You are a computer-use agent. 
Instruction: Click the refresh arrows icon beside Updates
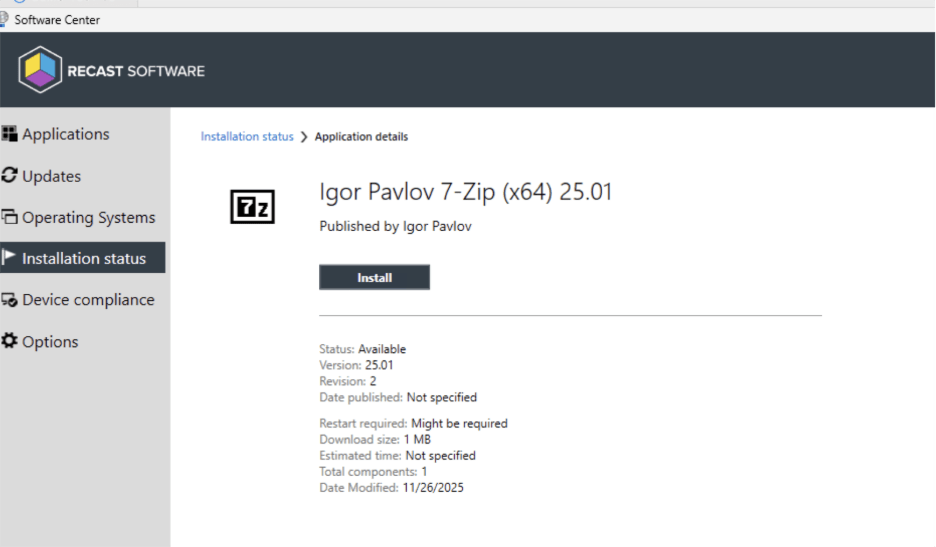pyautogui.click(x=10, y=176)
